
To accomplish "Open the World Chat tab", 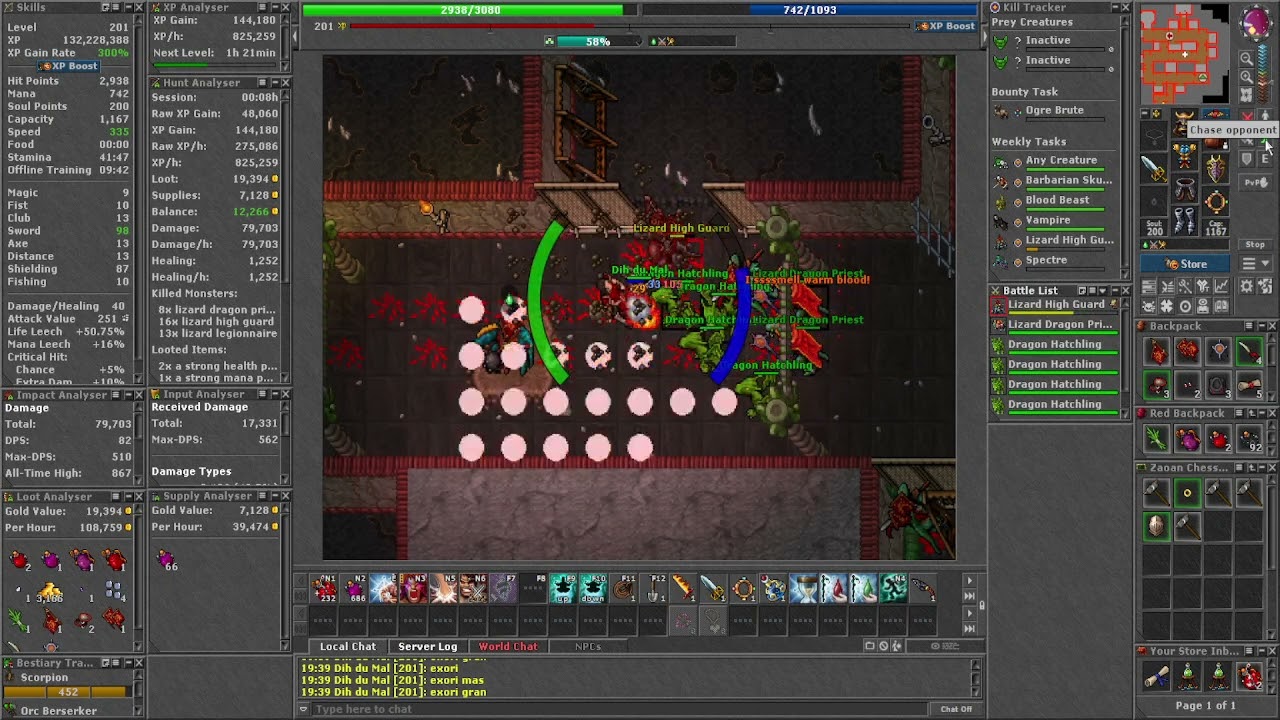I will click(508, 646).
